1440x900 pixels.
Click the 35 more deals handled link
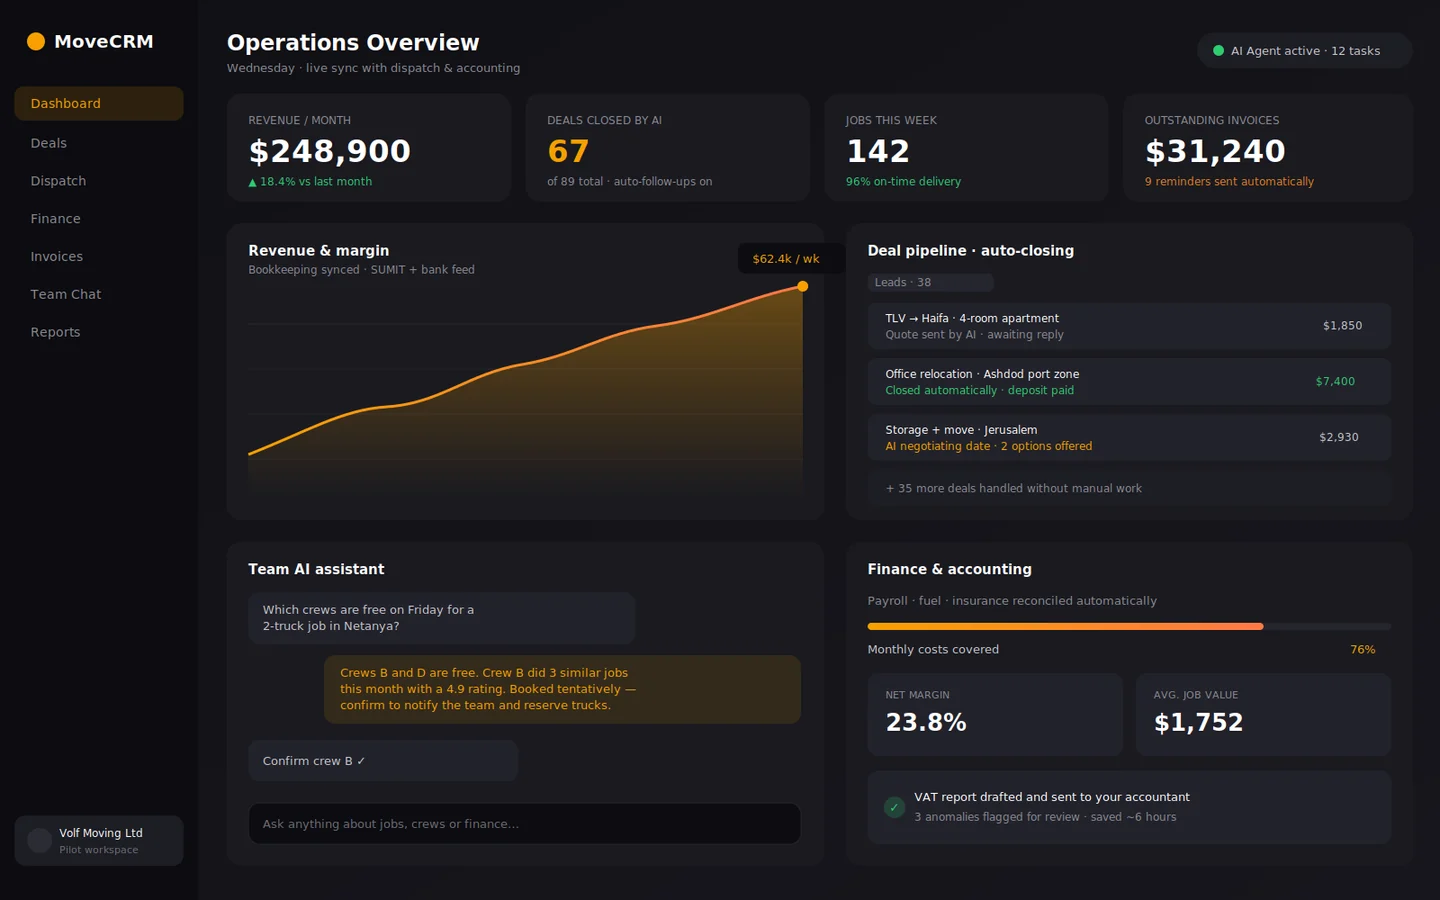[x=1129, y=489]
